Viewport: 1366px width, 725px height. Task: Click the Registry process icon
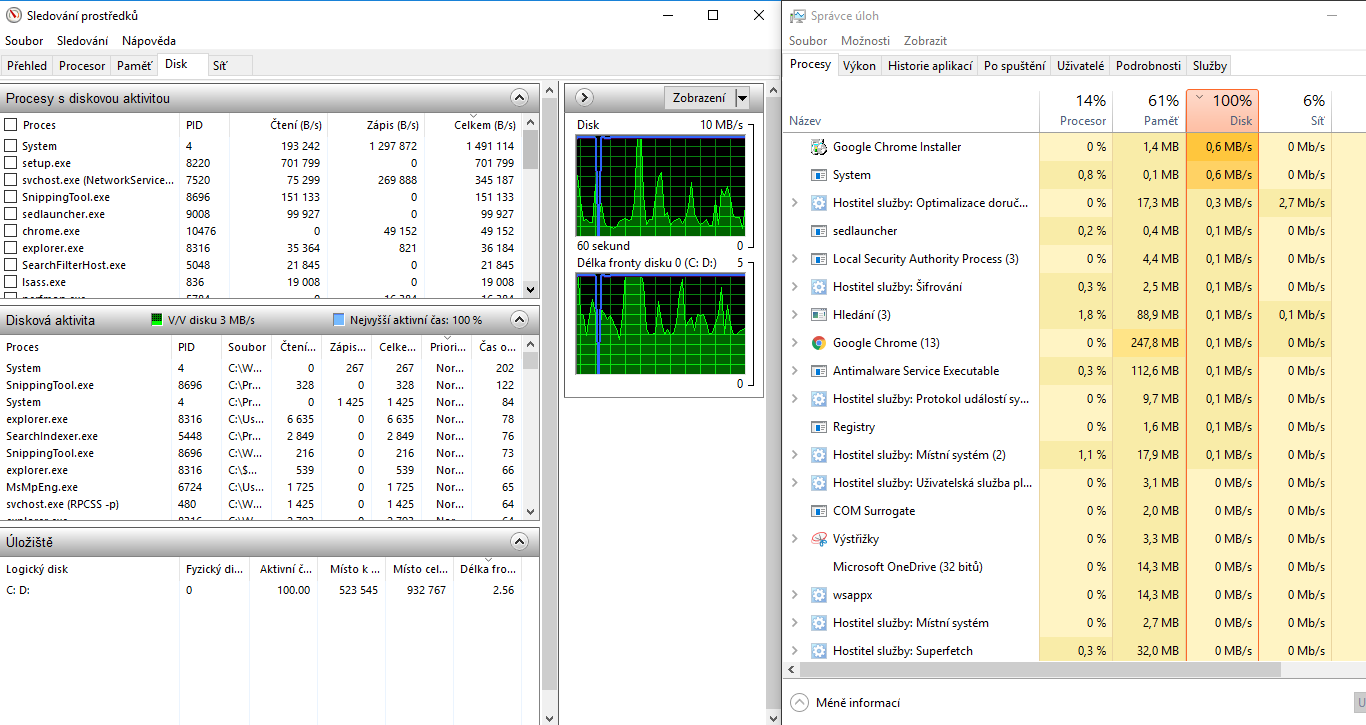click(x=818, y=427)
